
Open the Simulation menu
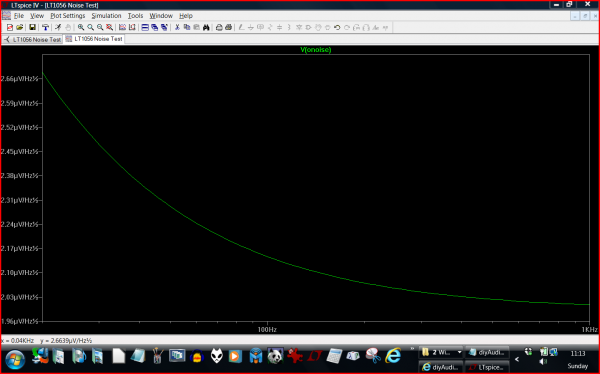[x=106, y=16]
